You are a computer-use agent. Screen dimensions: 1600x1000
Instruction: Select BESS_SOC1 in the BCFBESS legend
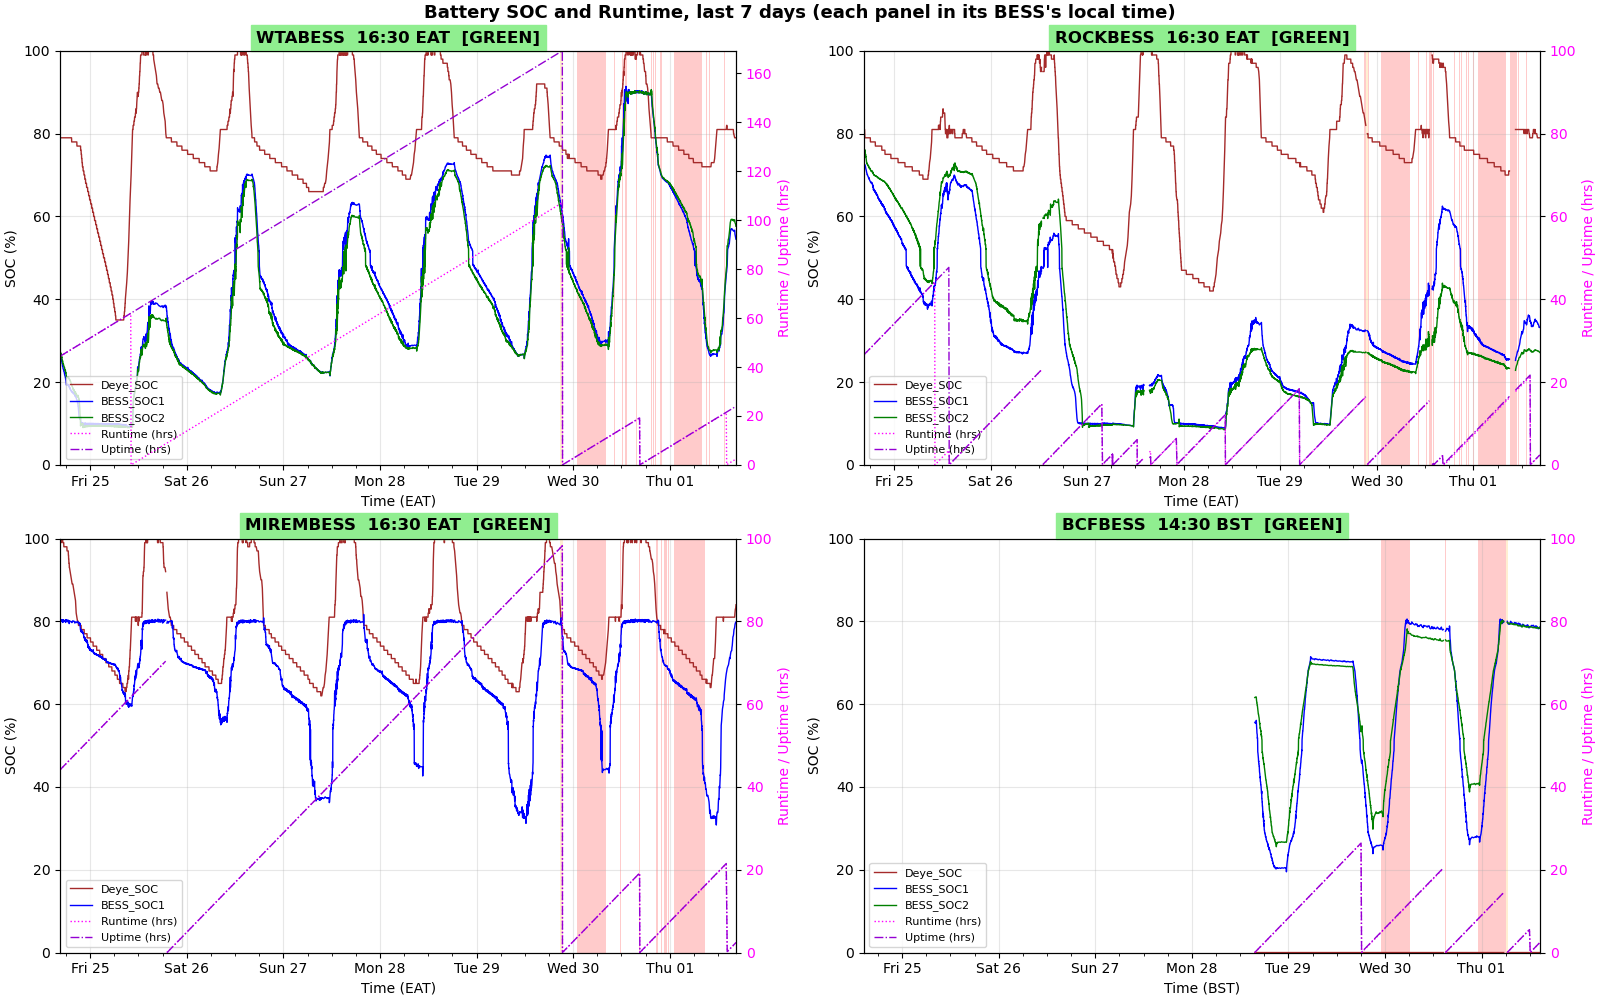(937, 889)
